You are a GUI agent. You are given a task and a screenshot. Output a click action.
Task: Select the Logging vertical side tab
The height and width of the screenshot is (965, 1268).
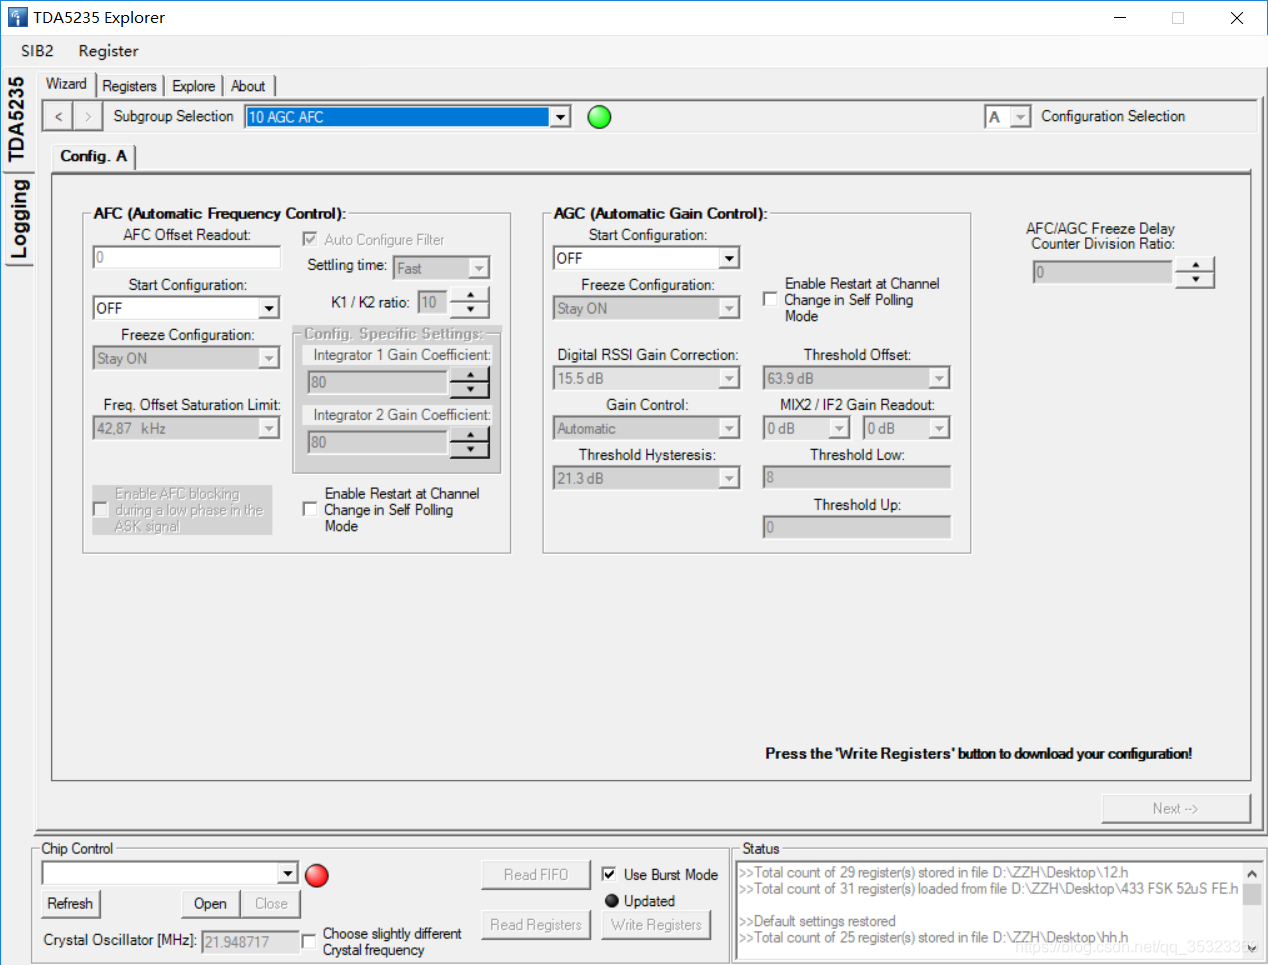click(x=19, y=220)
